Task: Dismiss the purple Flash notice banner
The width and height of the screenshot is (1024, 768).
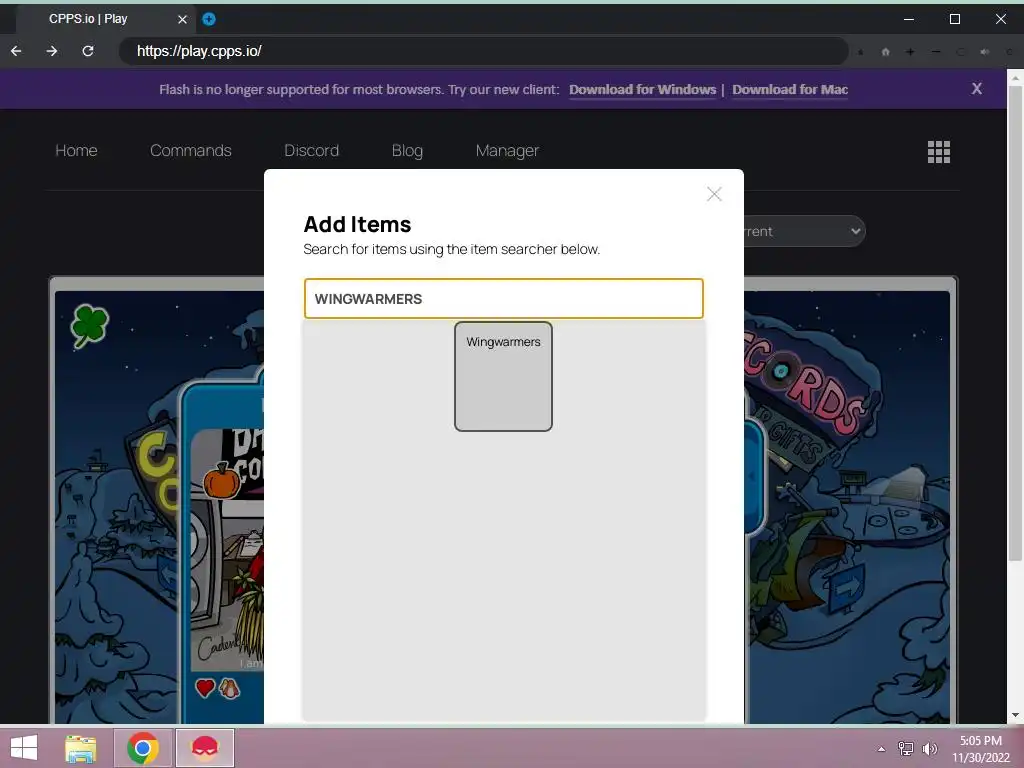Action: (976, 89)
